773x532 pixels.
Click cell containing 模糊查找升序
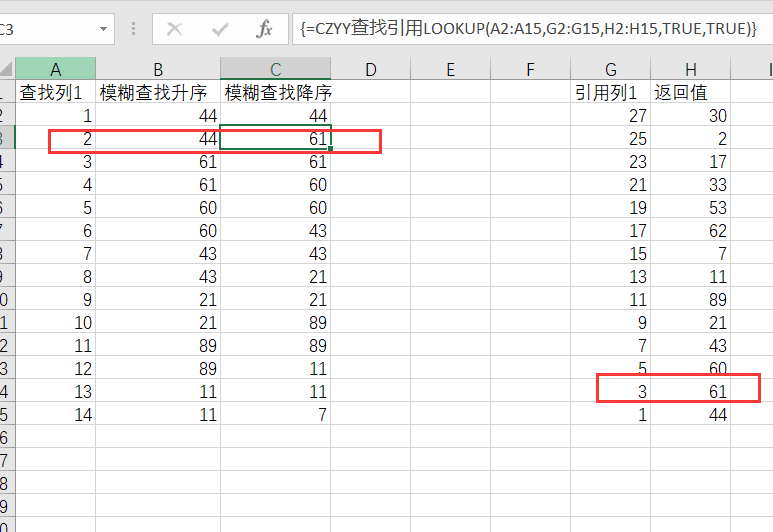158,92
